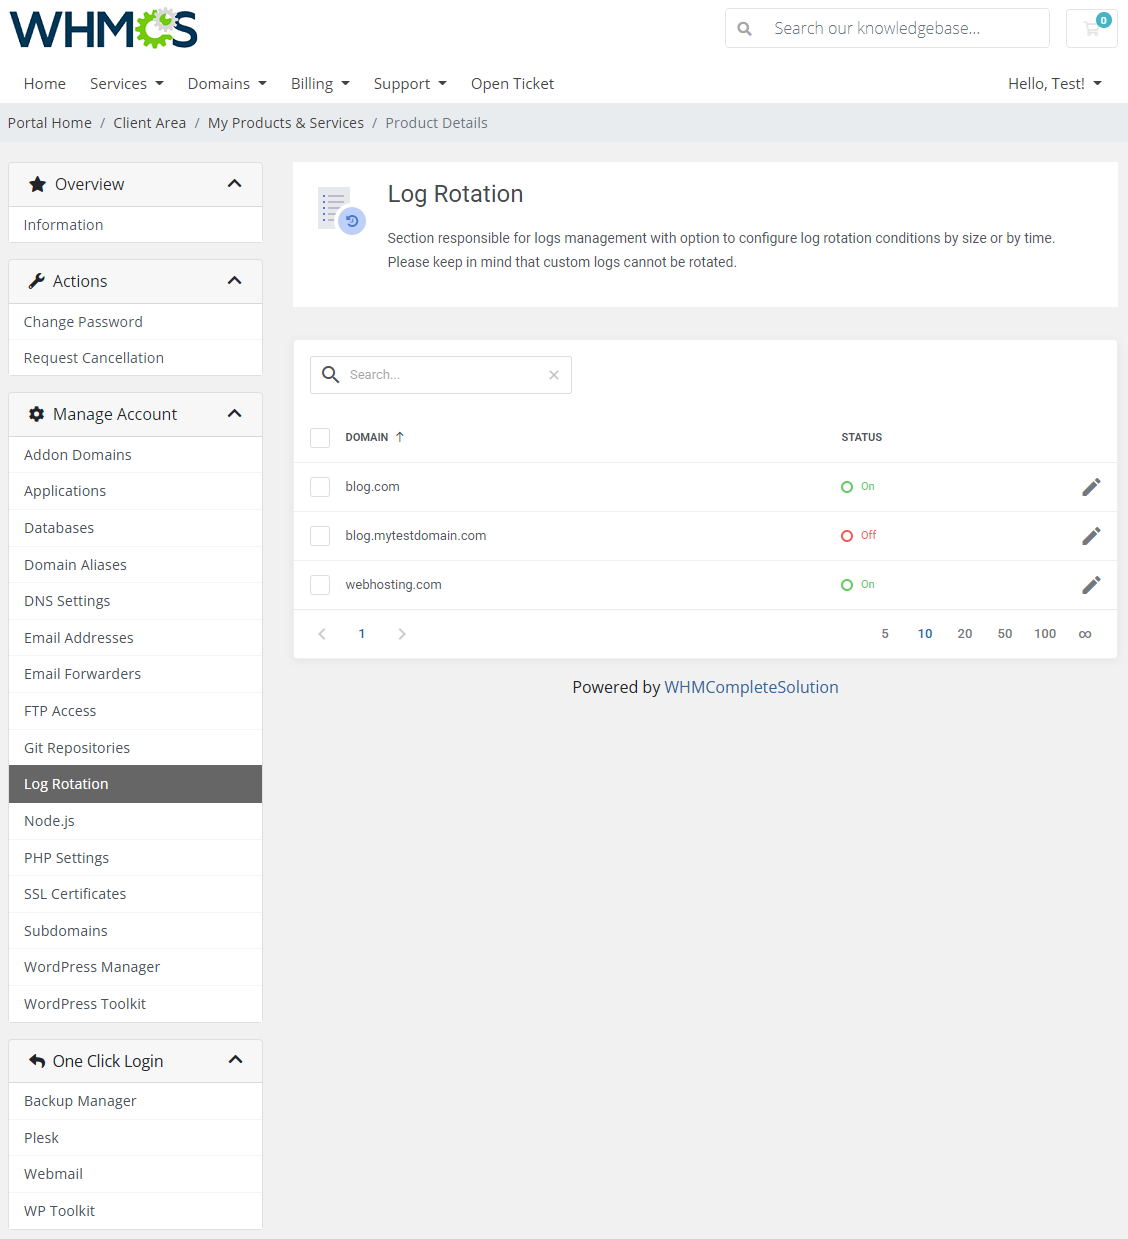The width and height of the screenshot is (1128, 1239).
Task: Open the Hello, Test! account dropdown
Action: point(1054,83)
